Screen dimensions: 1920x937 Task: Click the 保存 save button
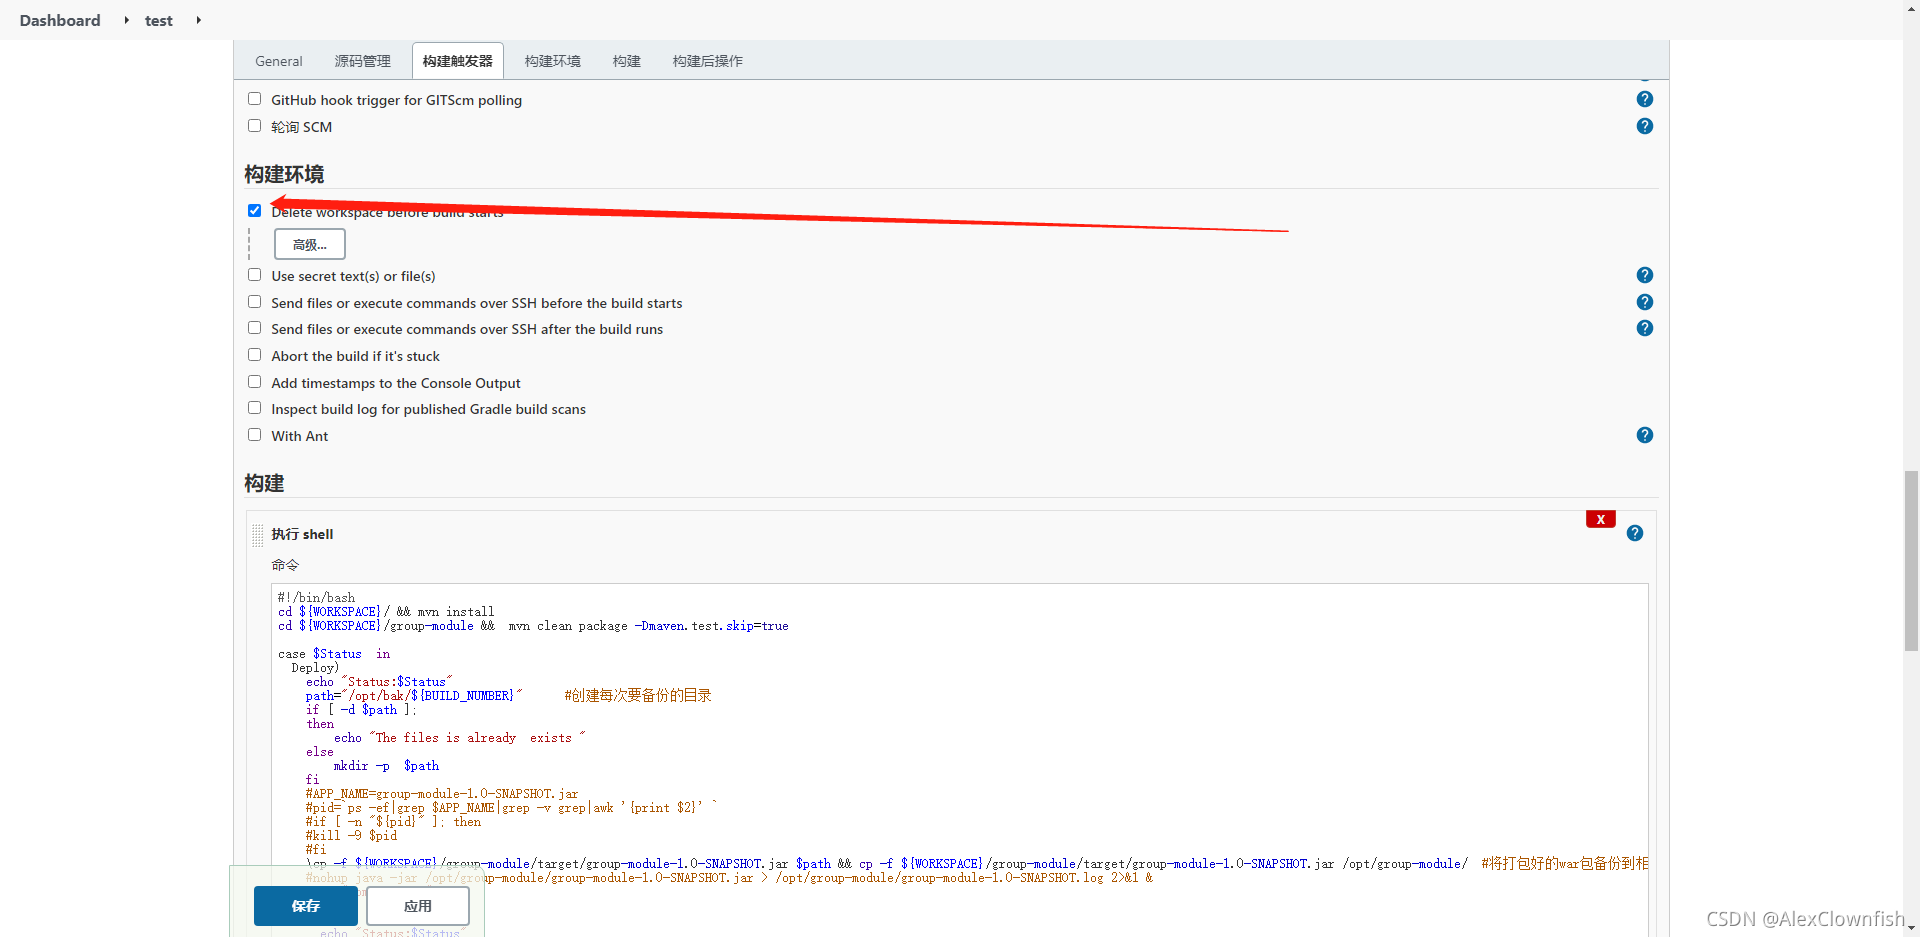[306, 906]
